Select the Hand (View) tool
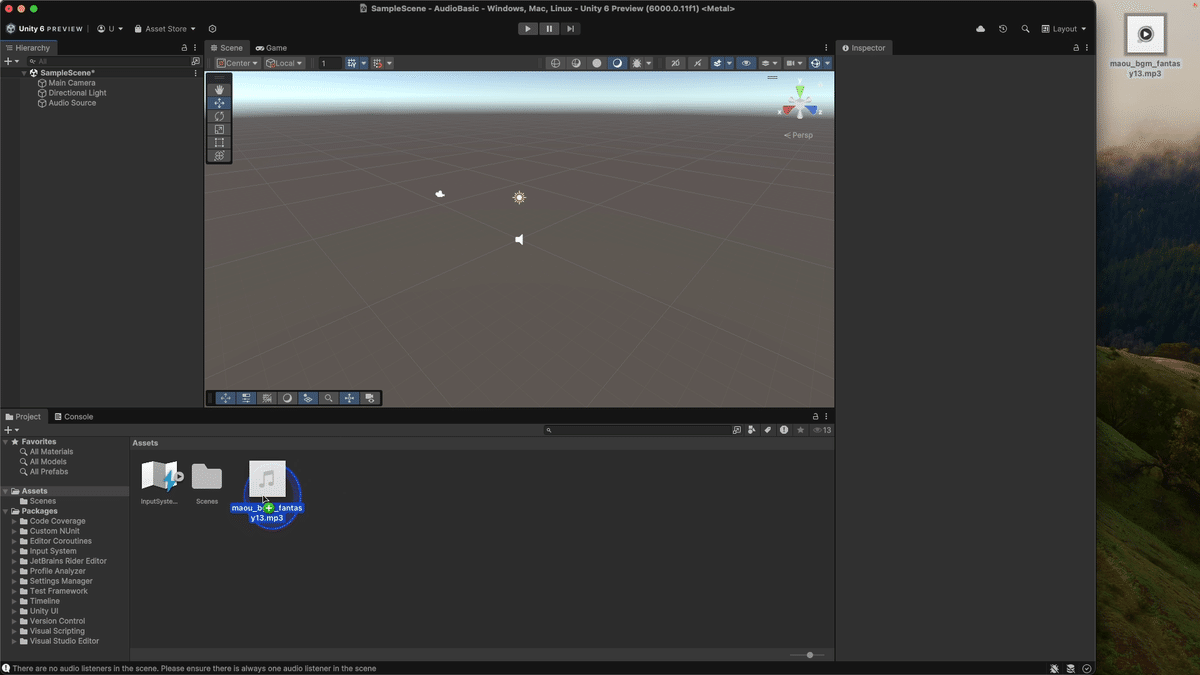 tap(219, 89)
